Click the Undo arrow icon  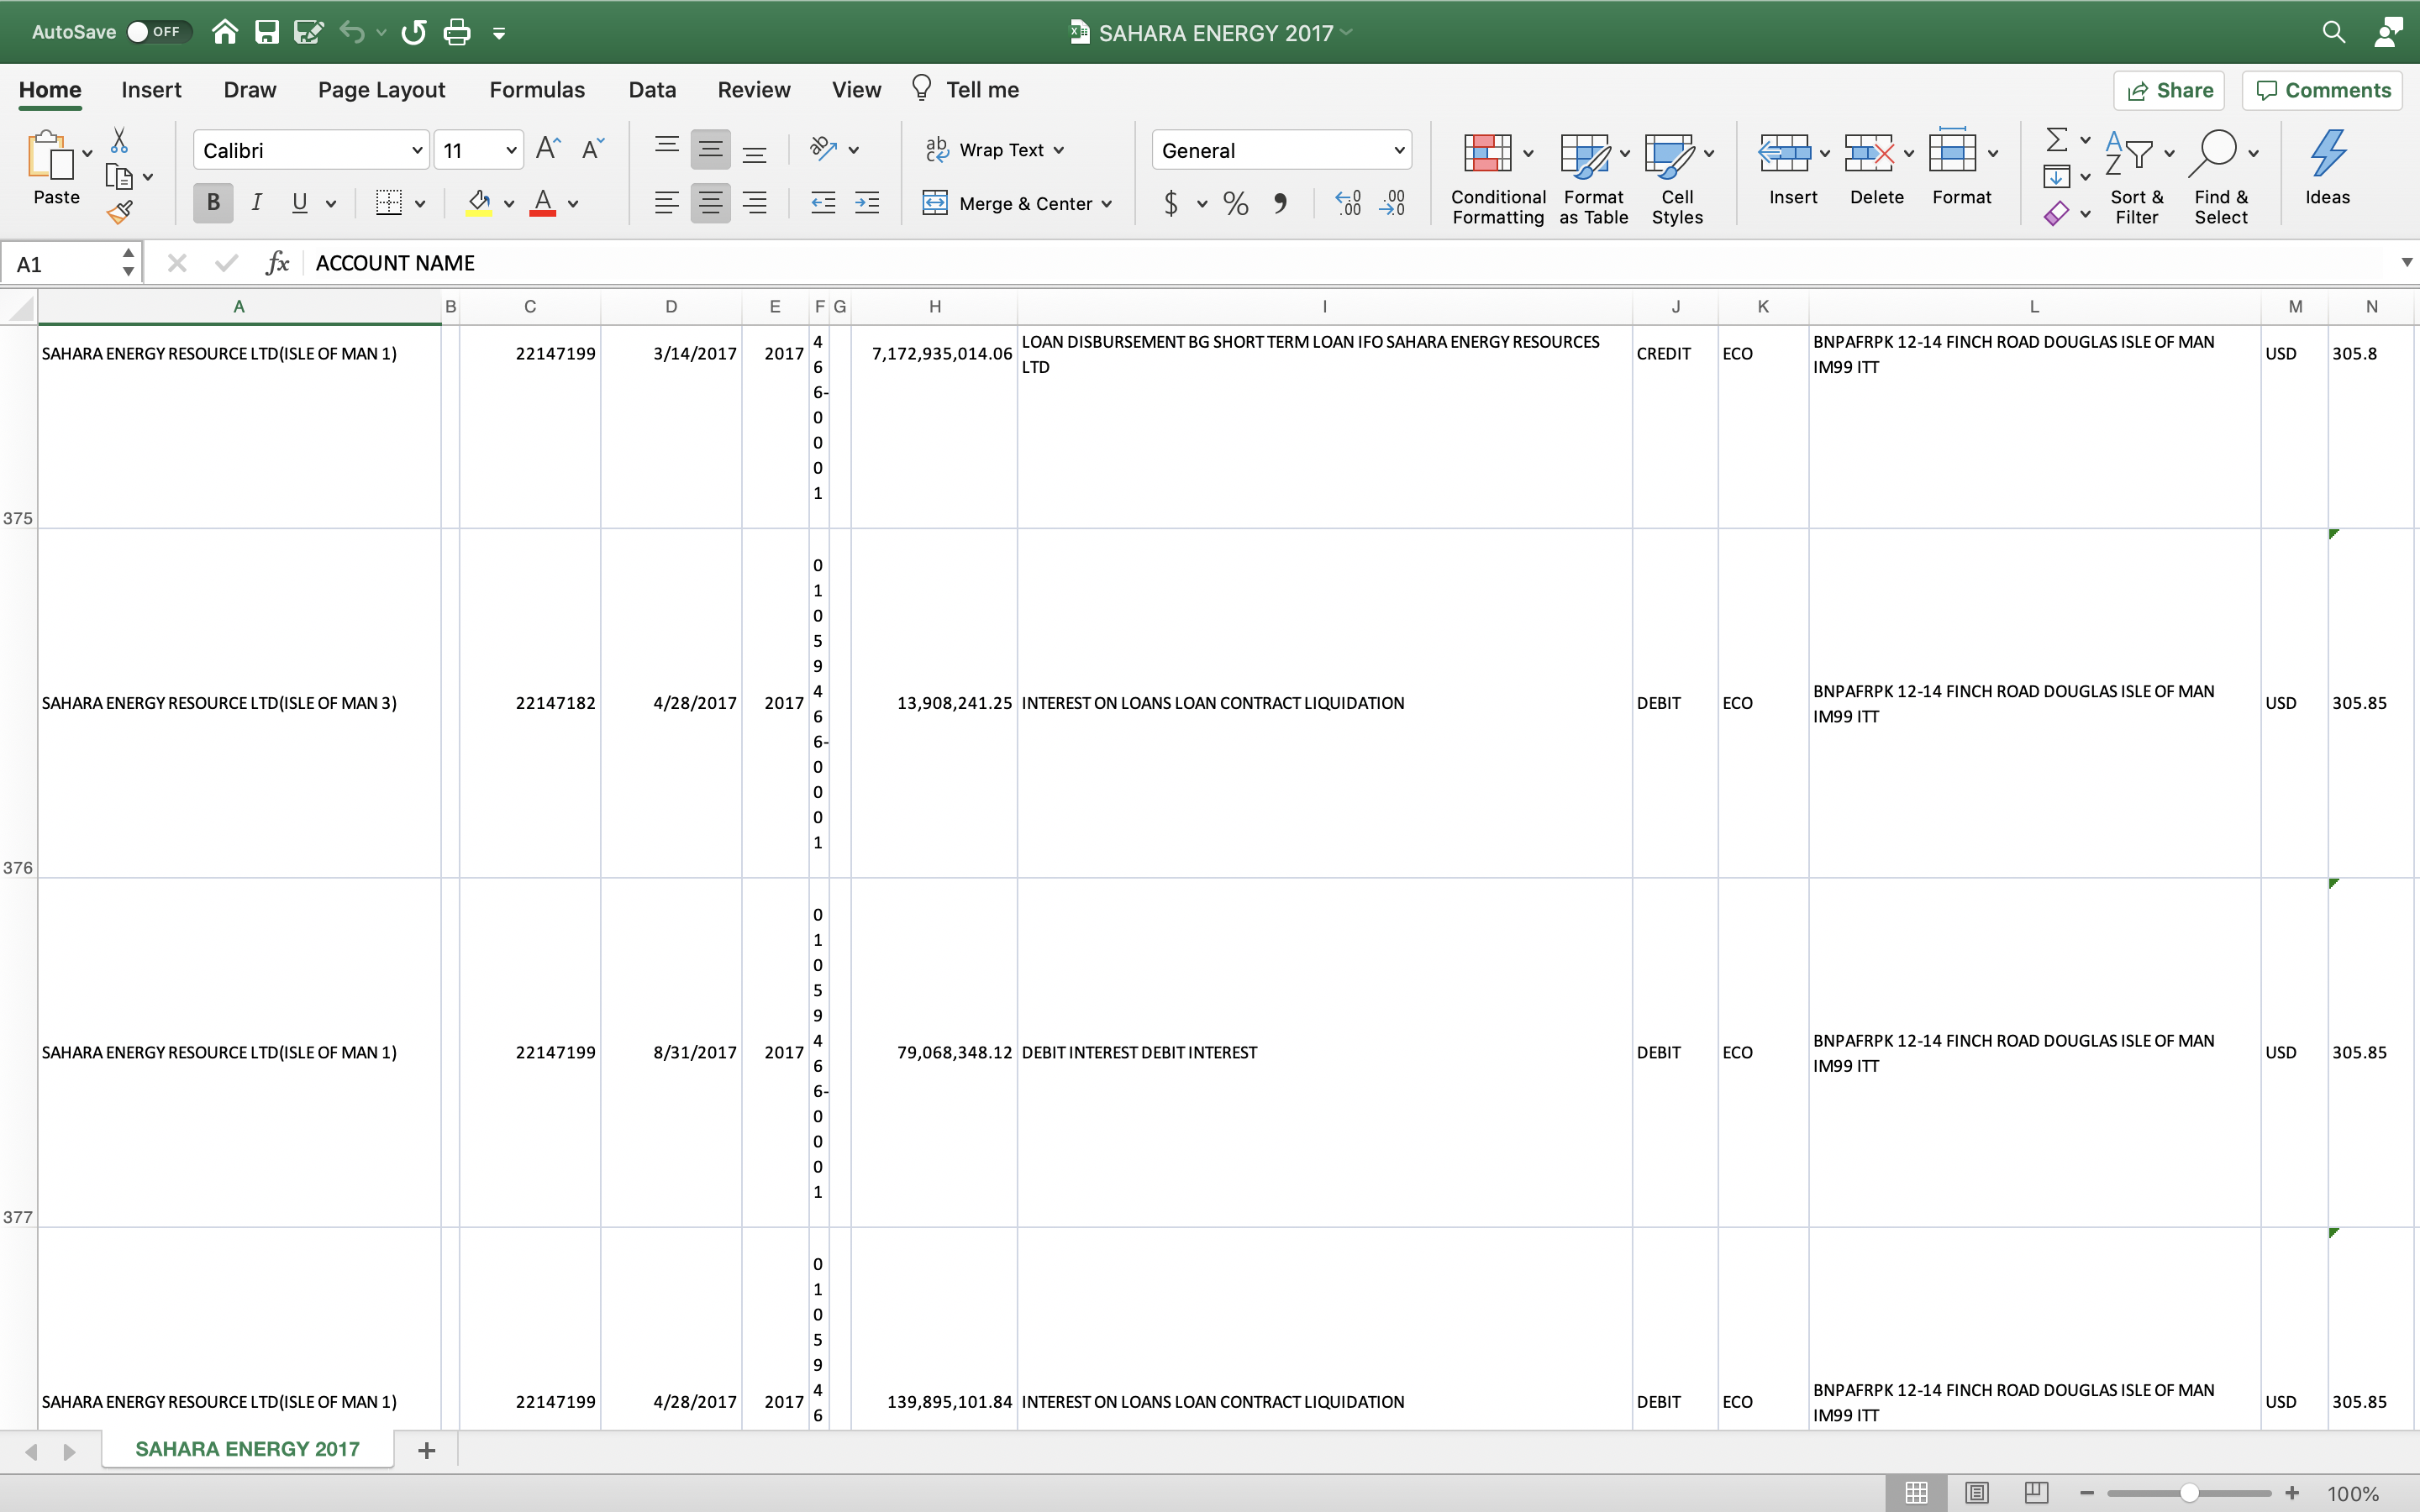click(x=351, y=32)
